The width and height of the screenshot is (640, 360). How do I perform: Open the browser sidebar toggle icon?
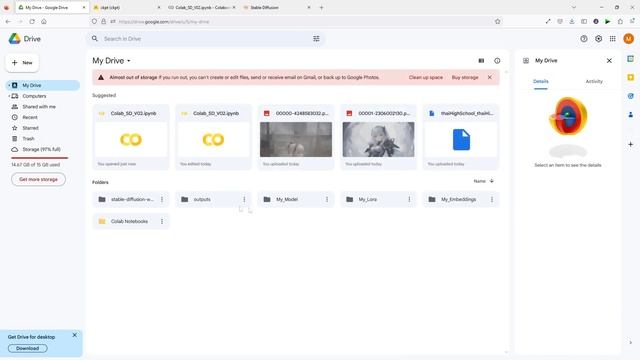pos(584,22)
